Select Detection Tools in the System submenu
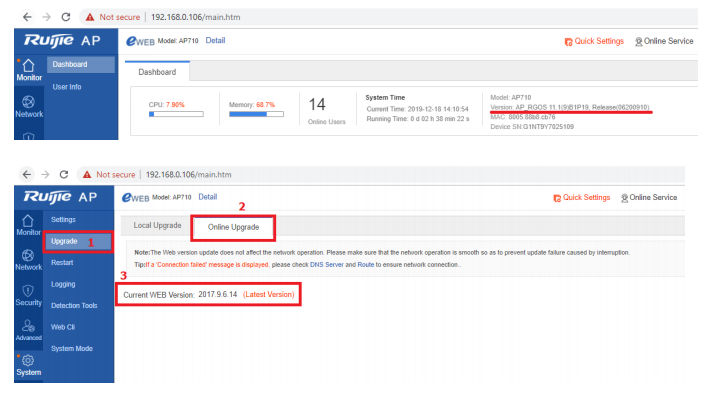The height and width of the screenshot is (393, 712). tap(74, 306)
